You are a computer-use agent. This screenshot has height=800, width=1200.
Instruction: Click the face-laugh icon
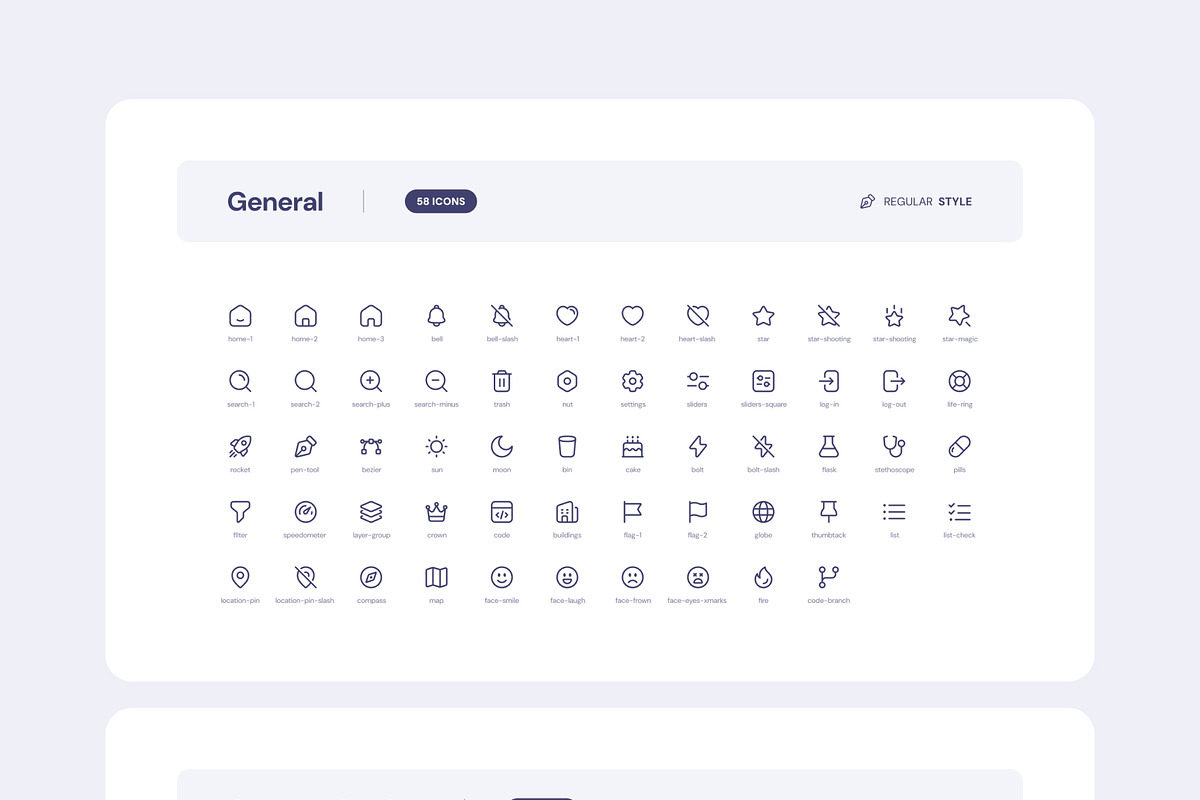point(567,577)
